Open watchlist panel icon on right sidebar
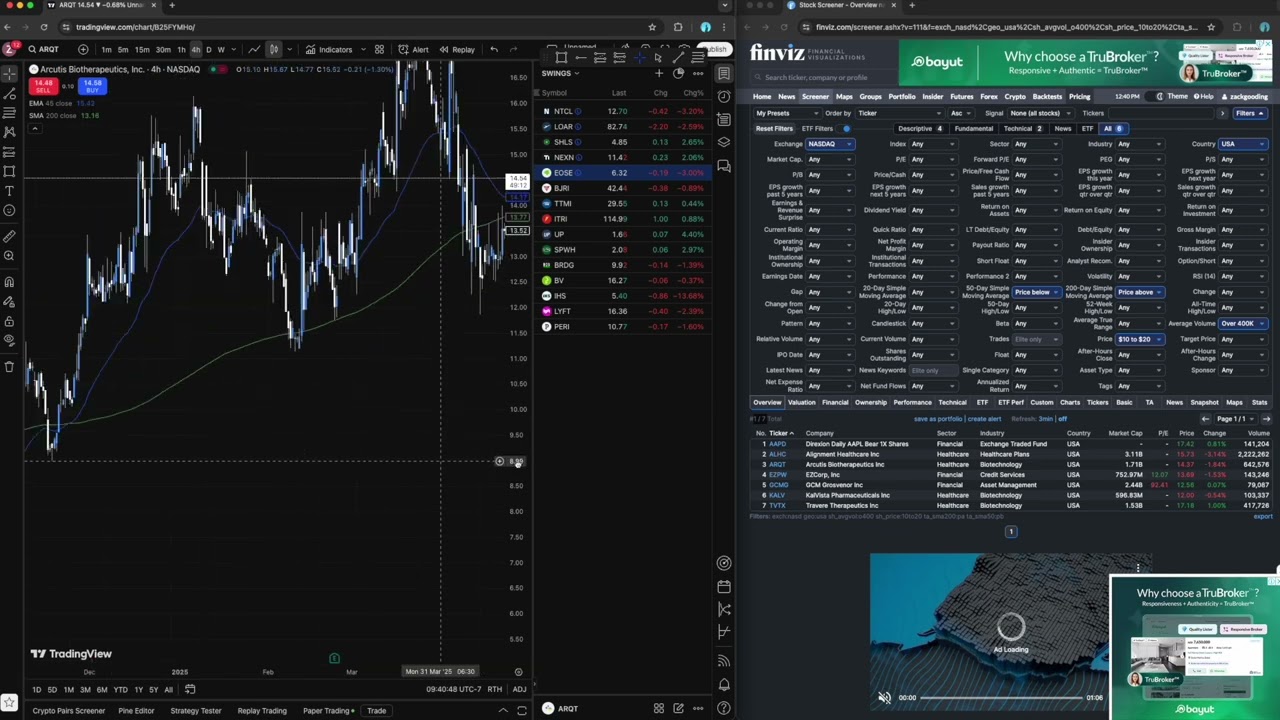Screen dimensions: 1280x720 click(x=724, y=73)
